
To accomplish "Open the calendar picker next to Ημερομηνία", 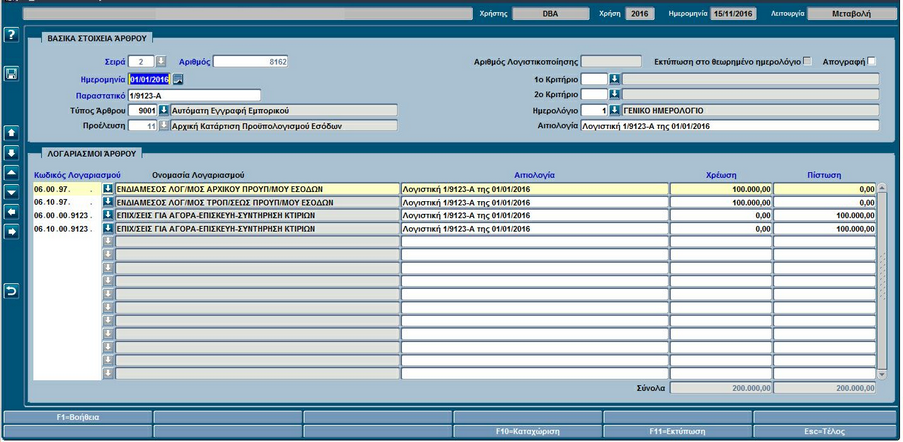I will pyautogui.click(x=178, y=79).
